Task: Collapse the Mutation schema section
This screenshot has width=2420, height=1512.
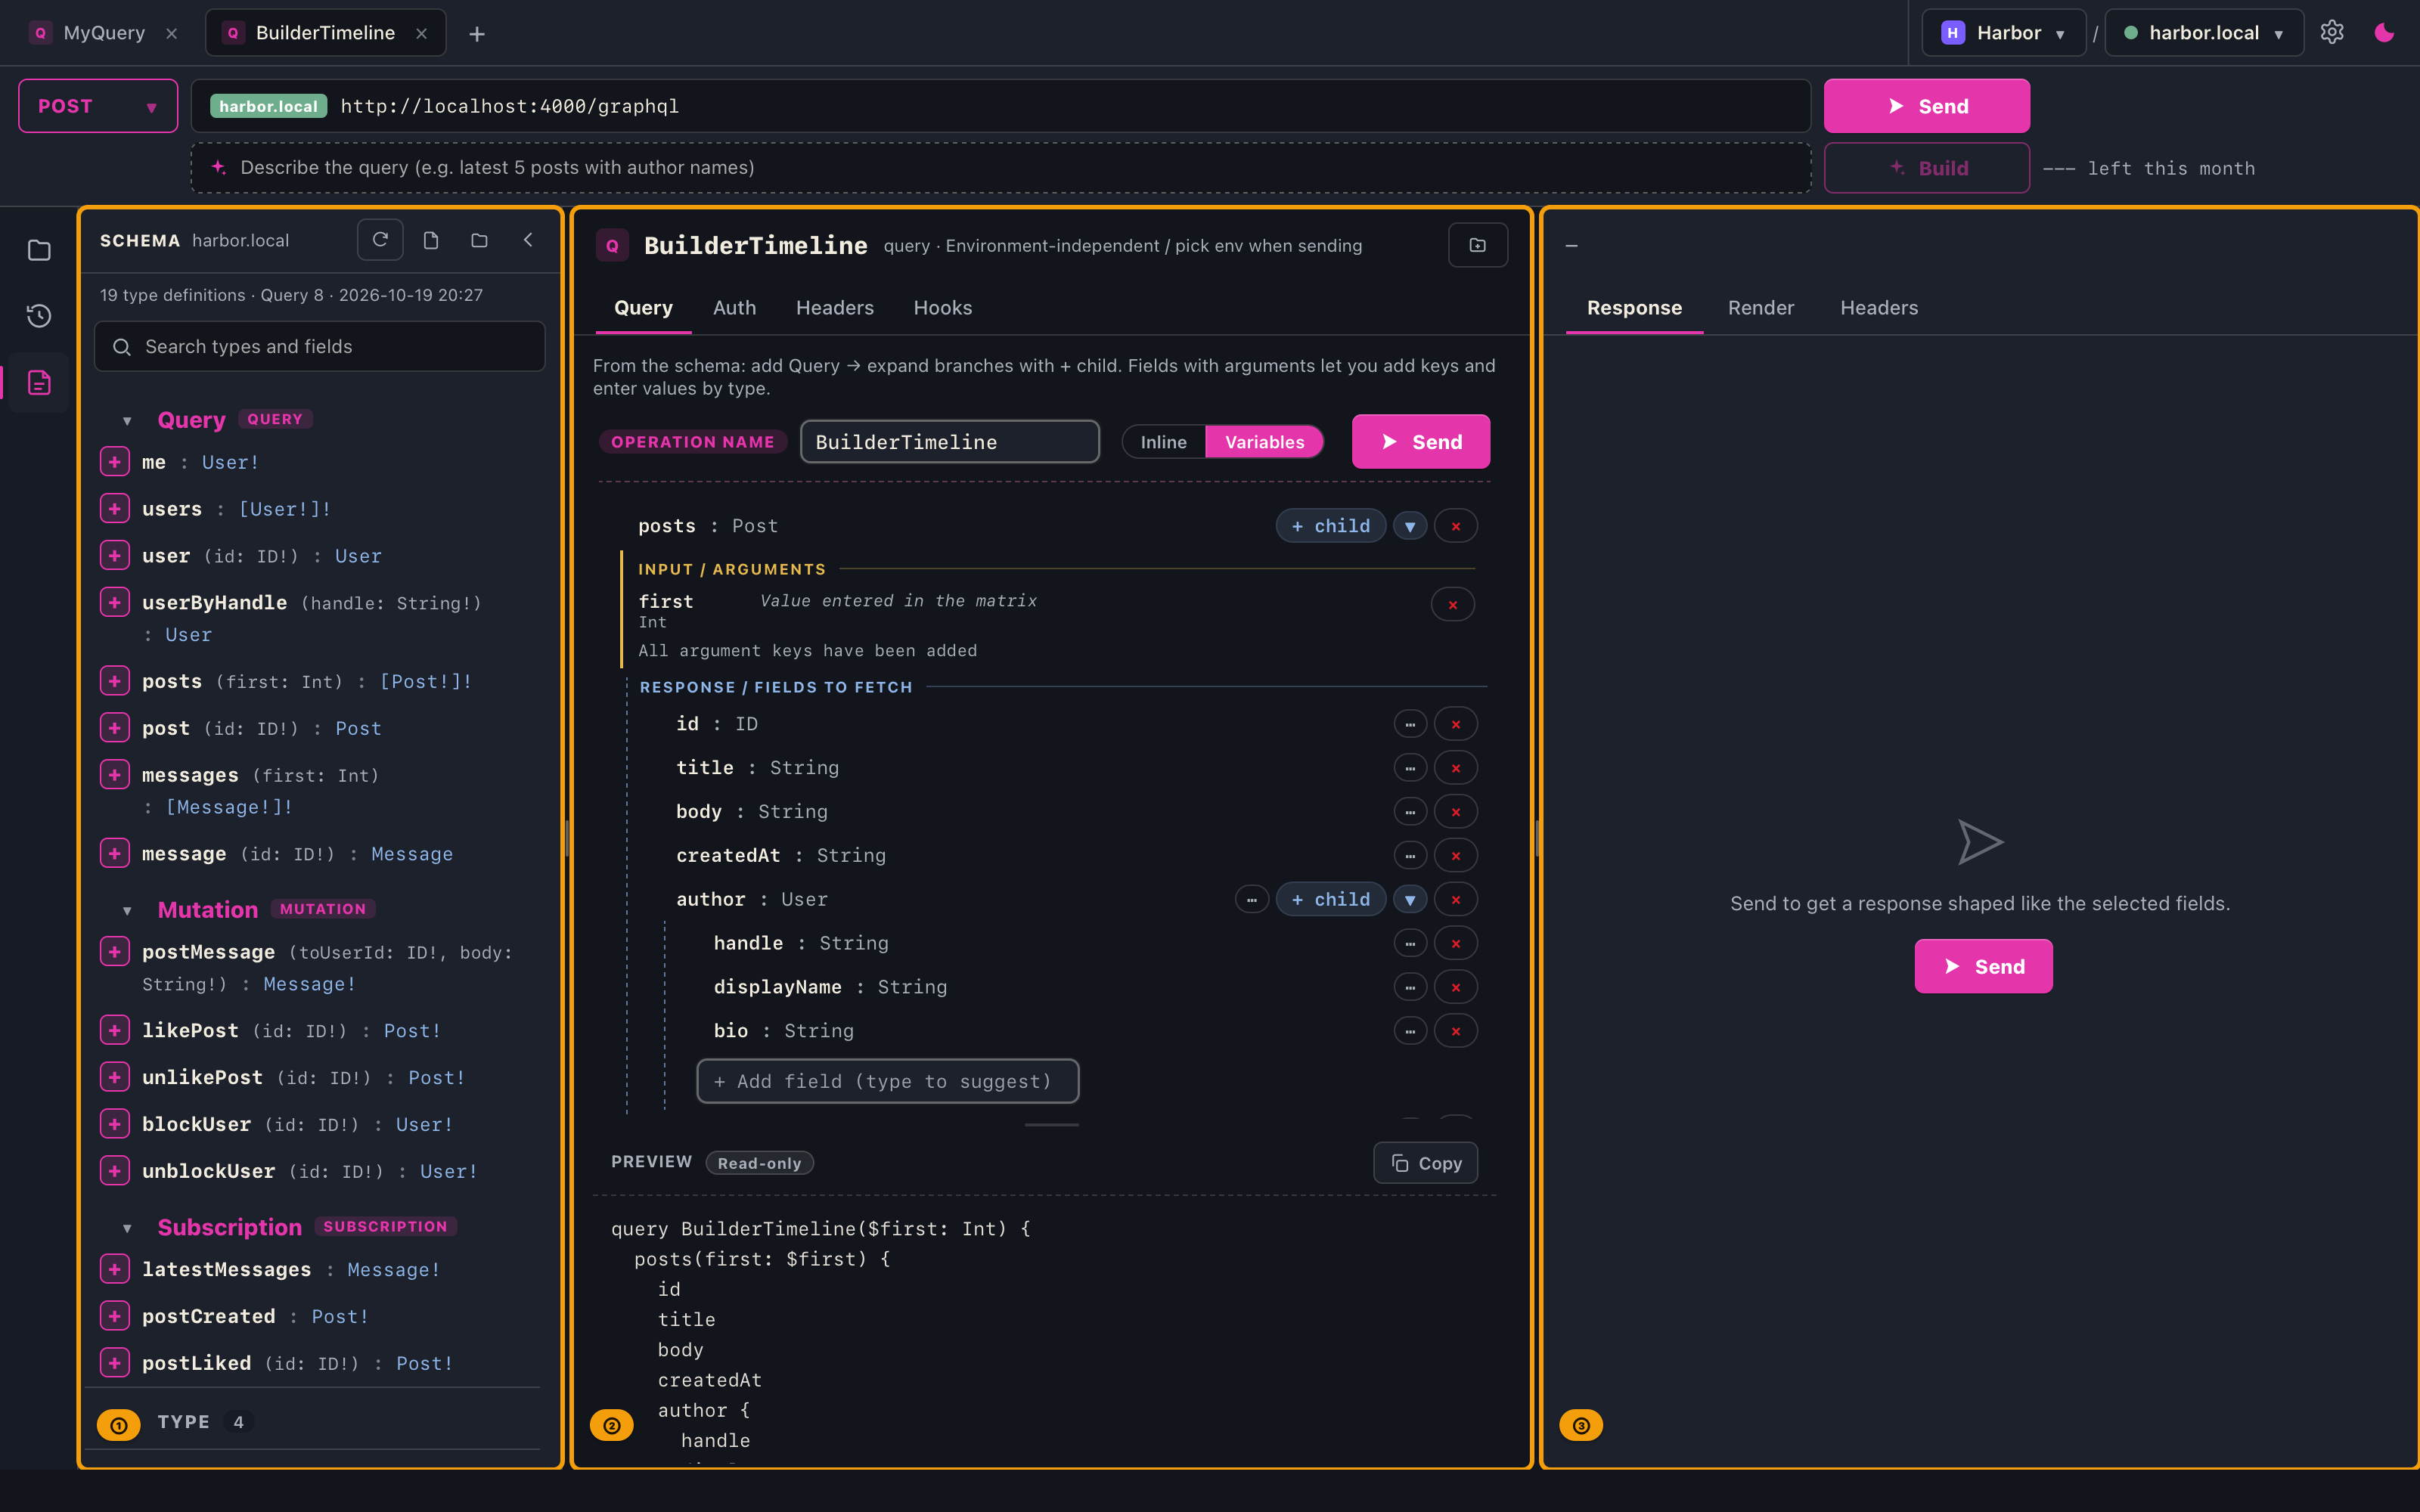Action: tap(127, 911)
